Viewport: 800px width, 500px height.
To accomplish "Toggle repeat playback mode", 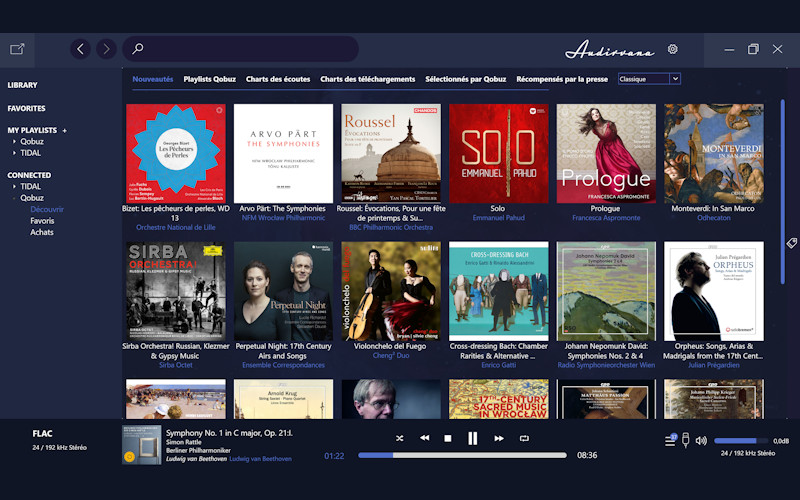I will [524, 438].
